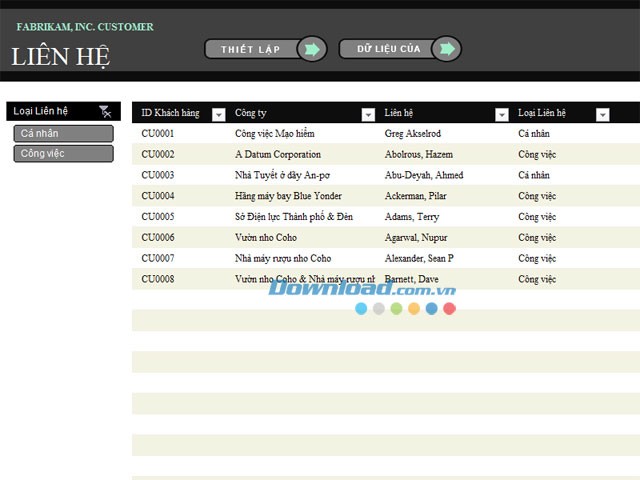Open the Liên hệ column filter dropdown
The width and height of the screenshot is (640, 480).
pos(502,114)
